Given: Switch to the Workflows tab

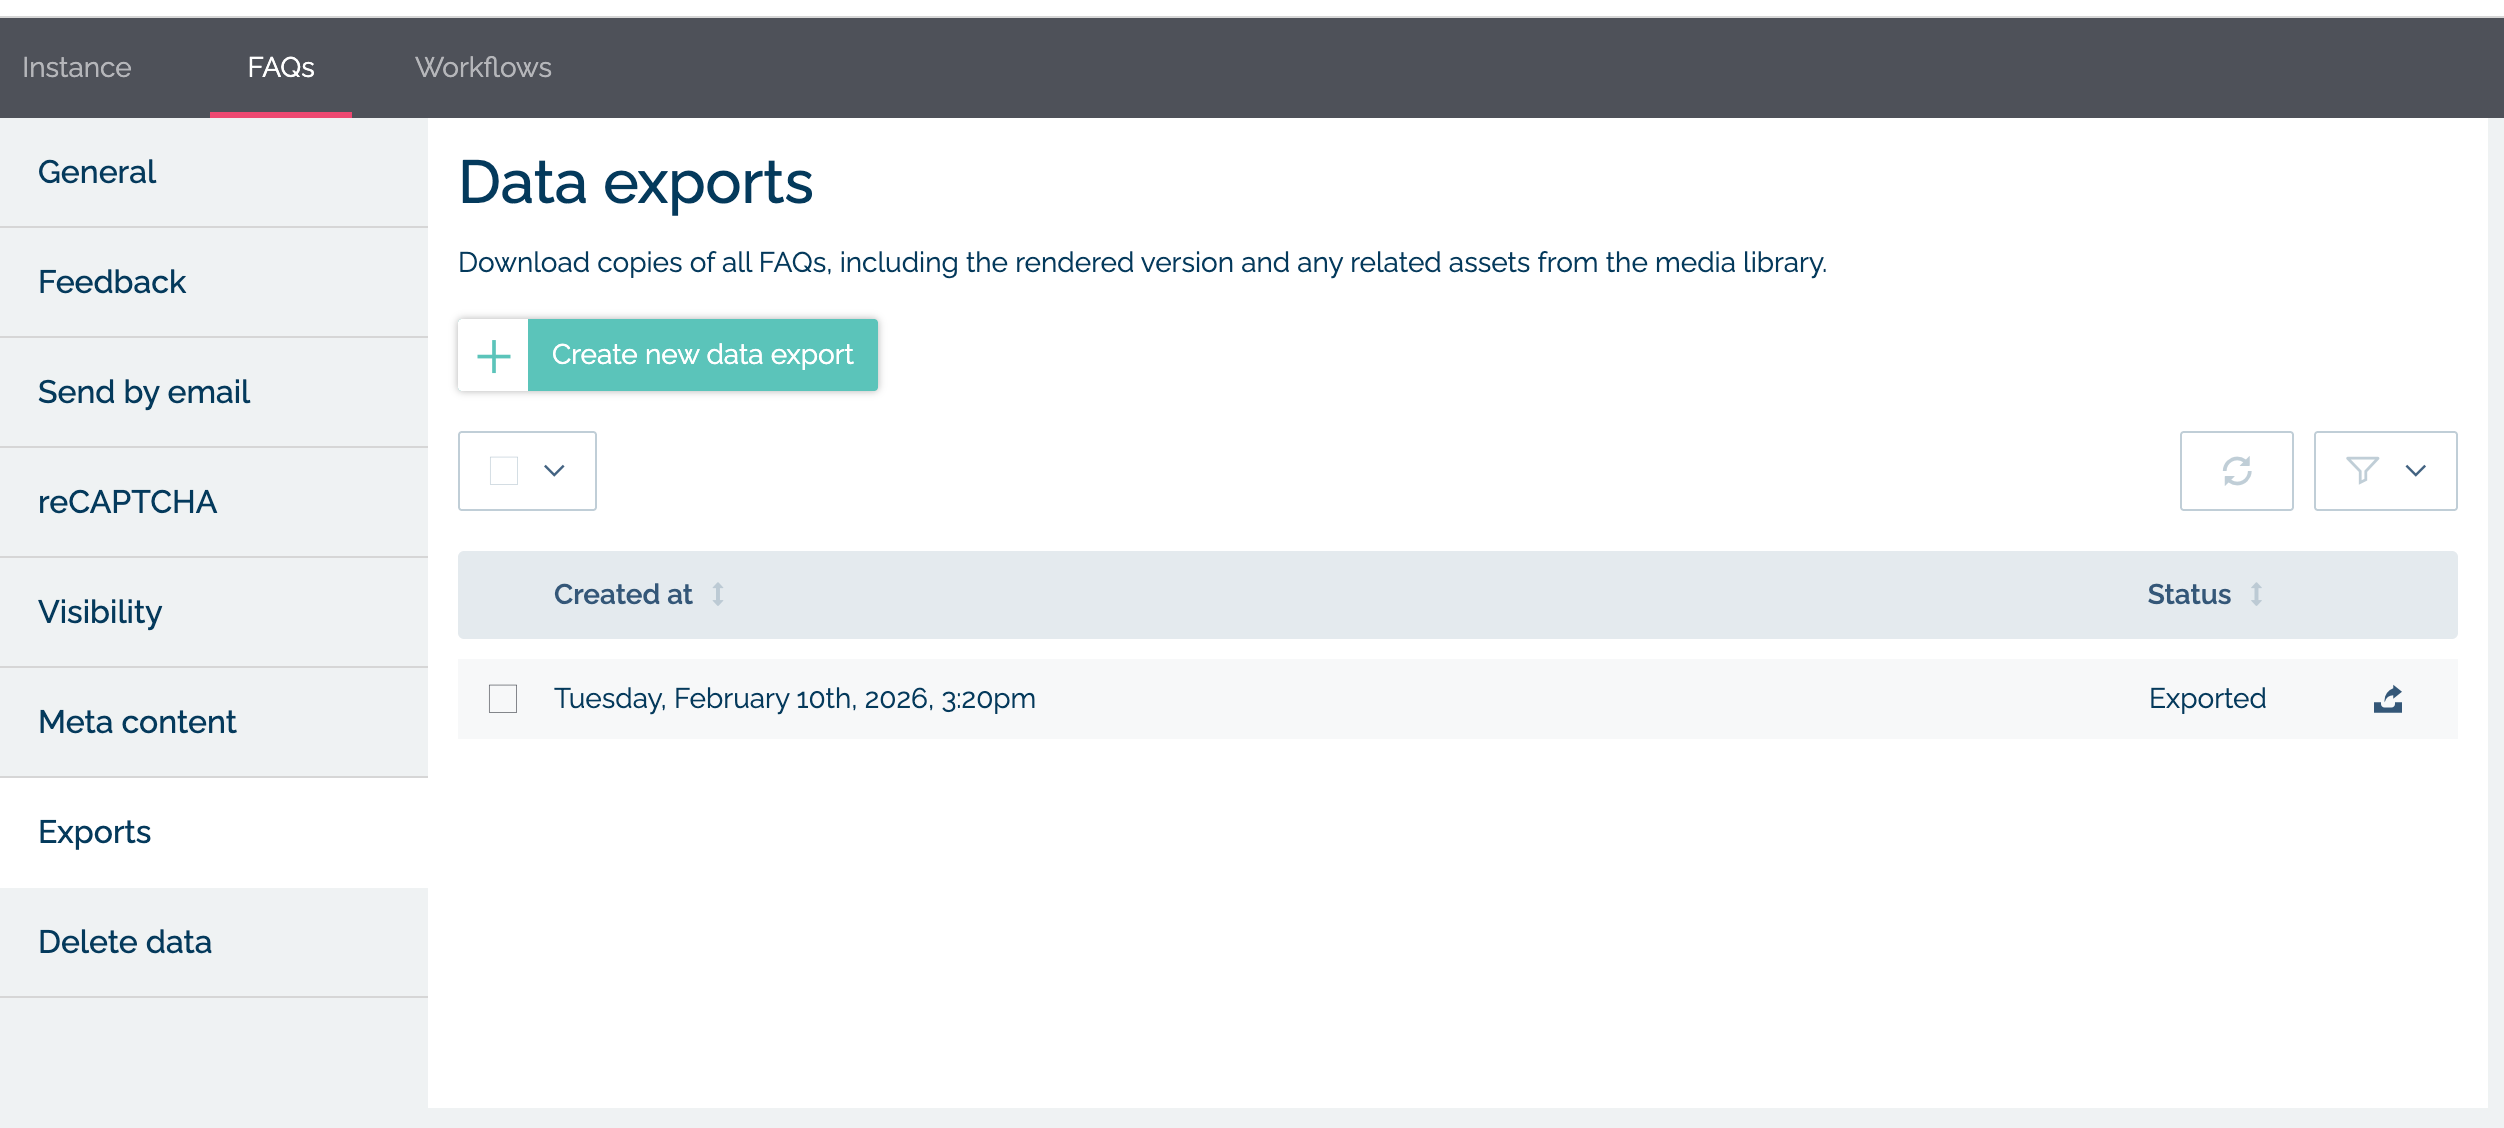Looking at the screenshot, I should click(x=483, y=67).
